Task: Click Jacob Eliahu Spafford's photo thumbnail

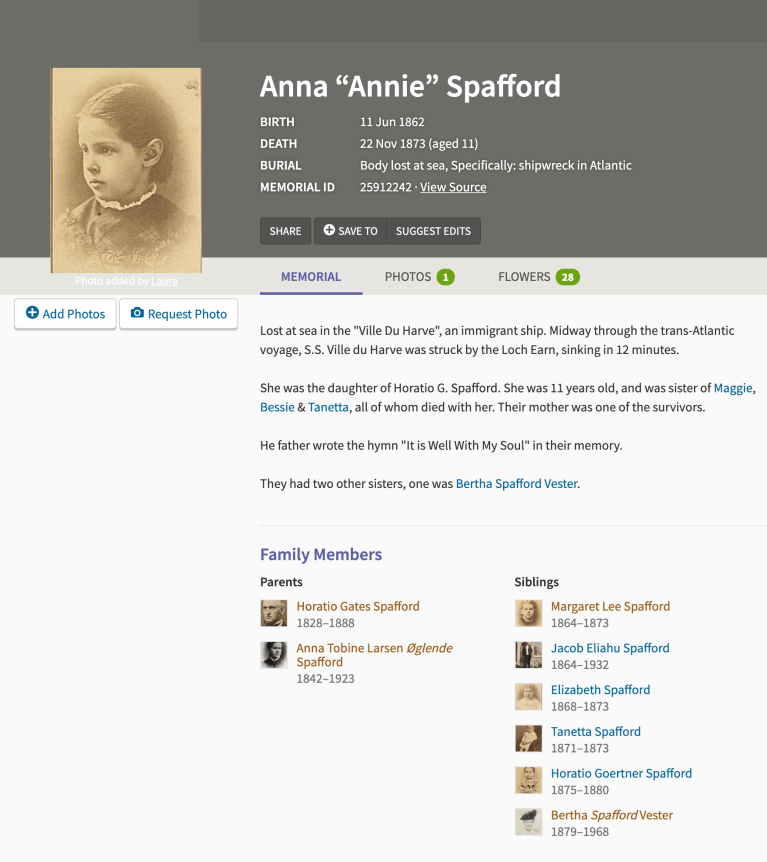Action: click(x=528, y=655)
